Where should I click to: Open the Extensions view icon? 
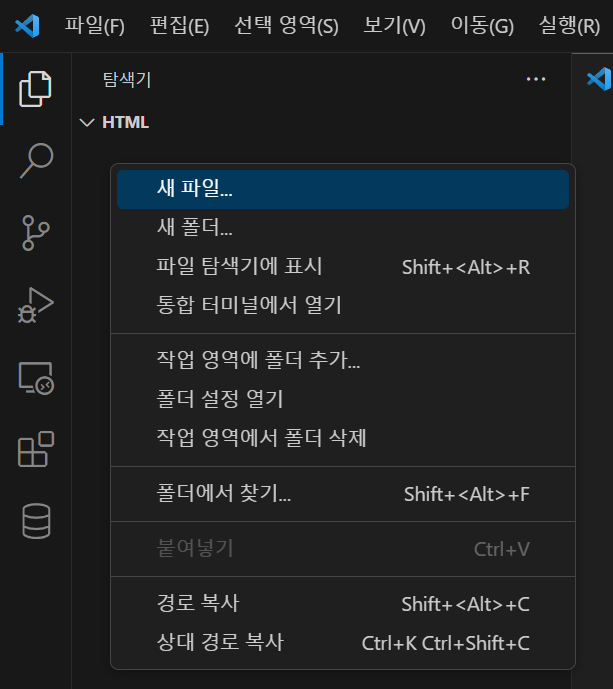36,449
